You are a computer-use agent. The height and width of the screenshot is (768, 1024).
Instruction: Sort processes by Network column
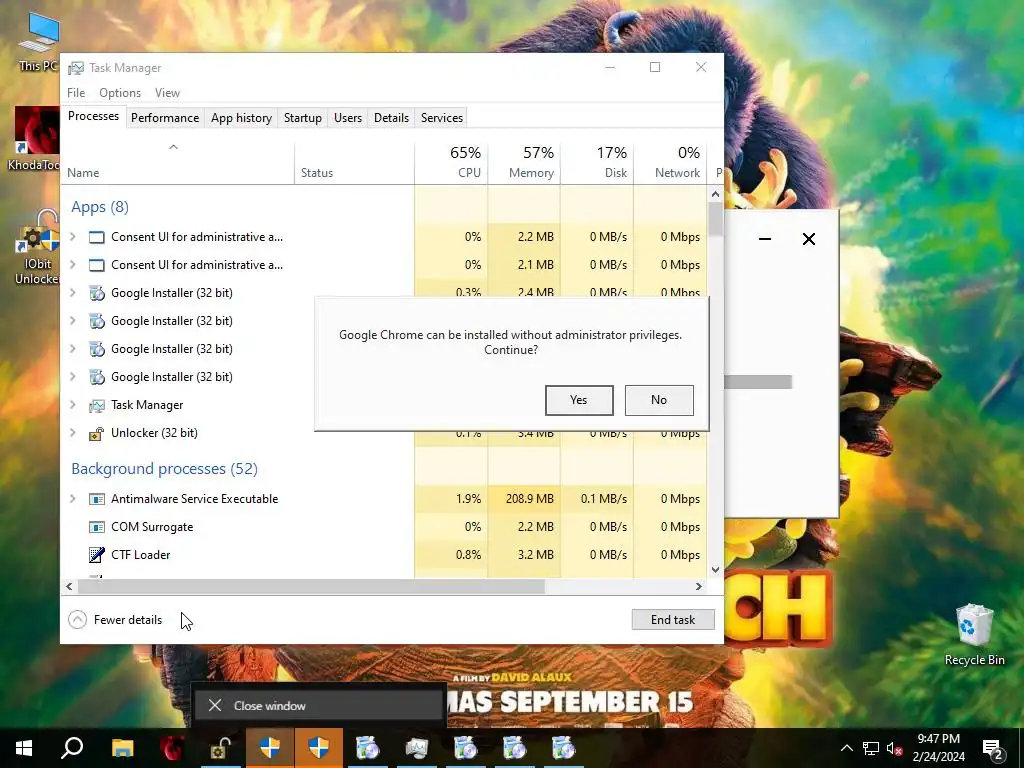670,162
